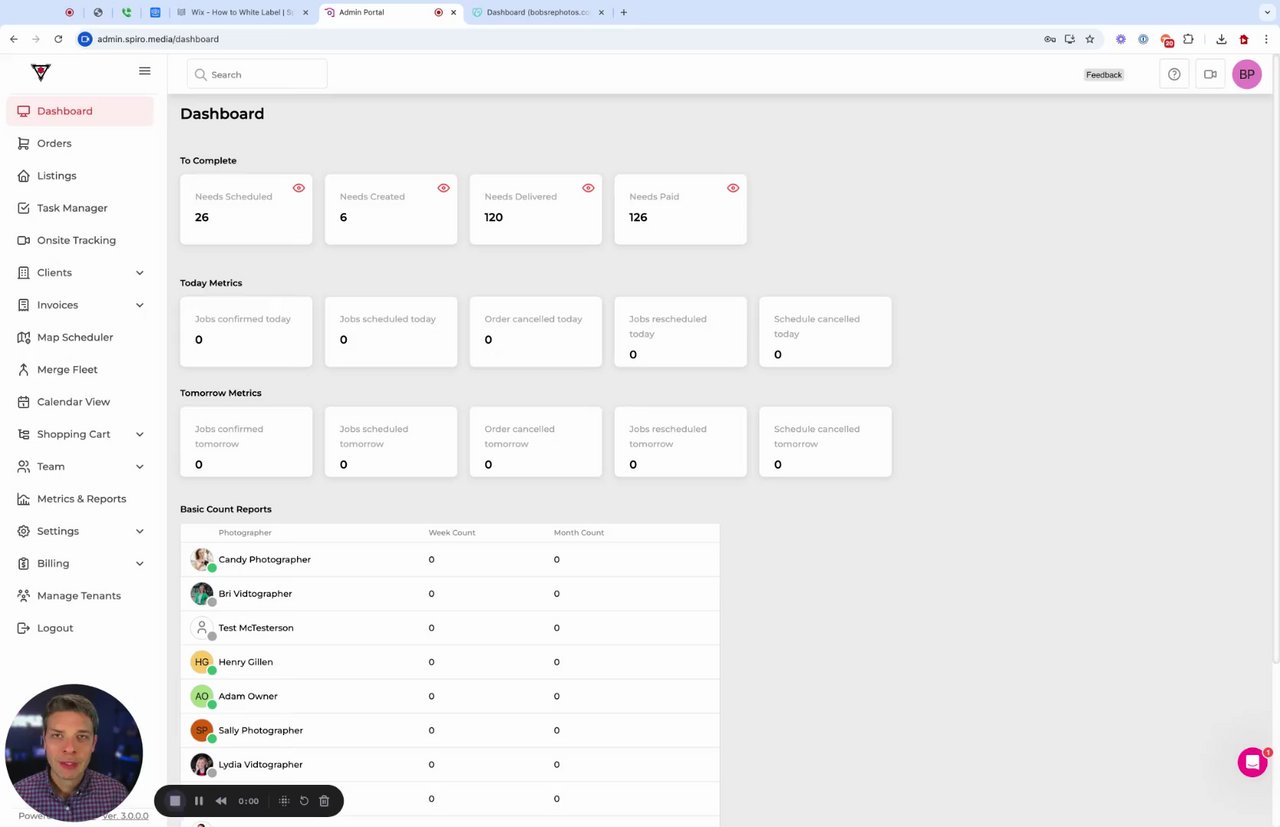Delete the recording with the trash icon
1280x827 pixels.
point(324,801)
